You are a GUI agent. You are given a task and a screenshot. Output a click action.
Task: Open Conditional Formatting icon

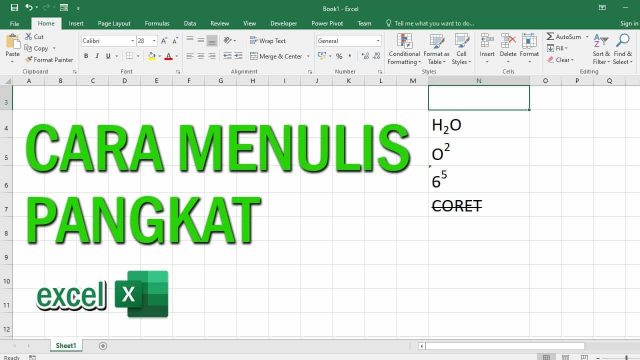(404, 41)
